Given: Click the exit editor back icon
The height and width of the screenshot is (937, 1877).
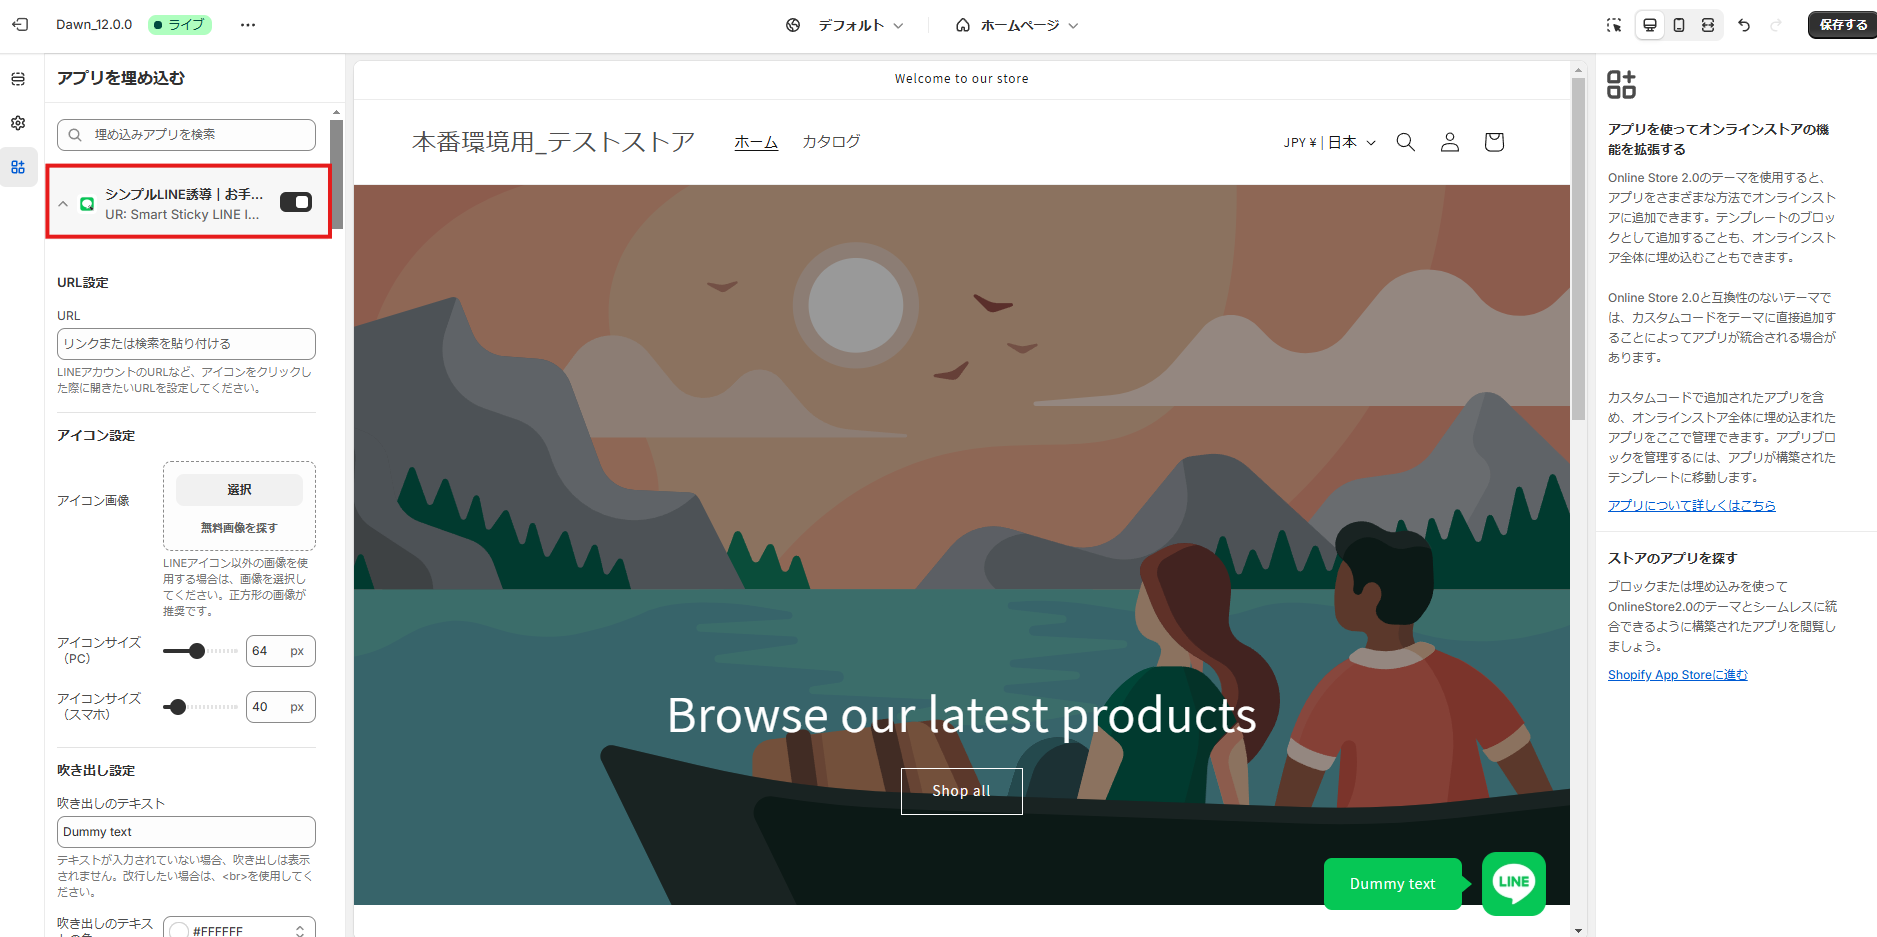Looking at the screenshot, I should pos(20,24).
